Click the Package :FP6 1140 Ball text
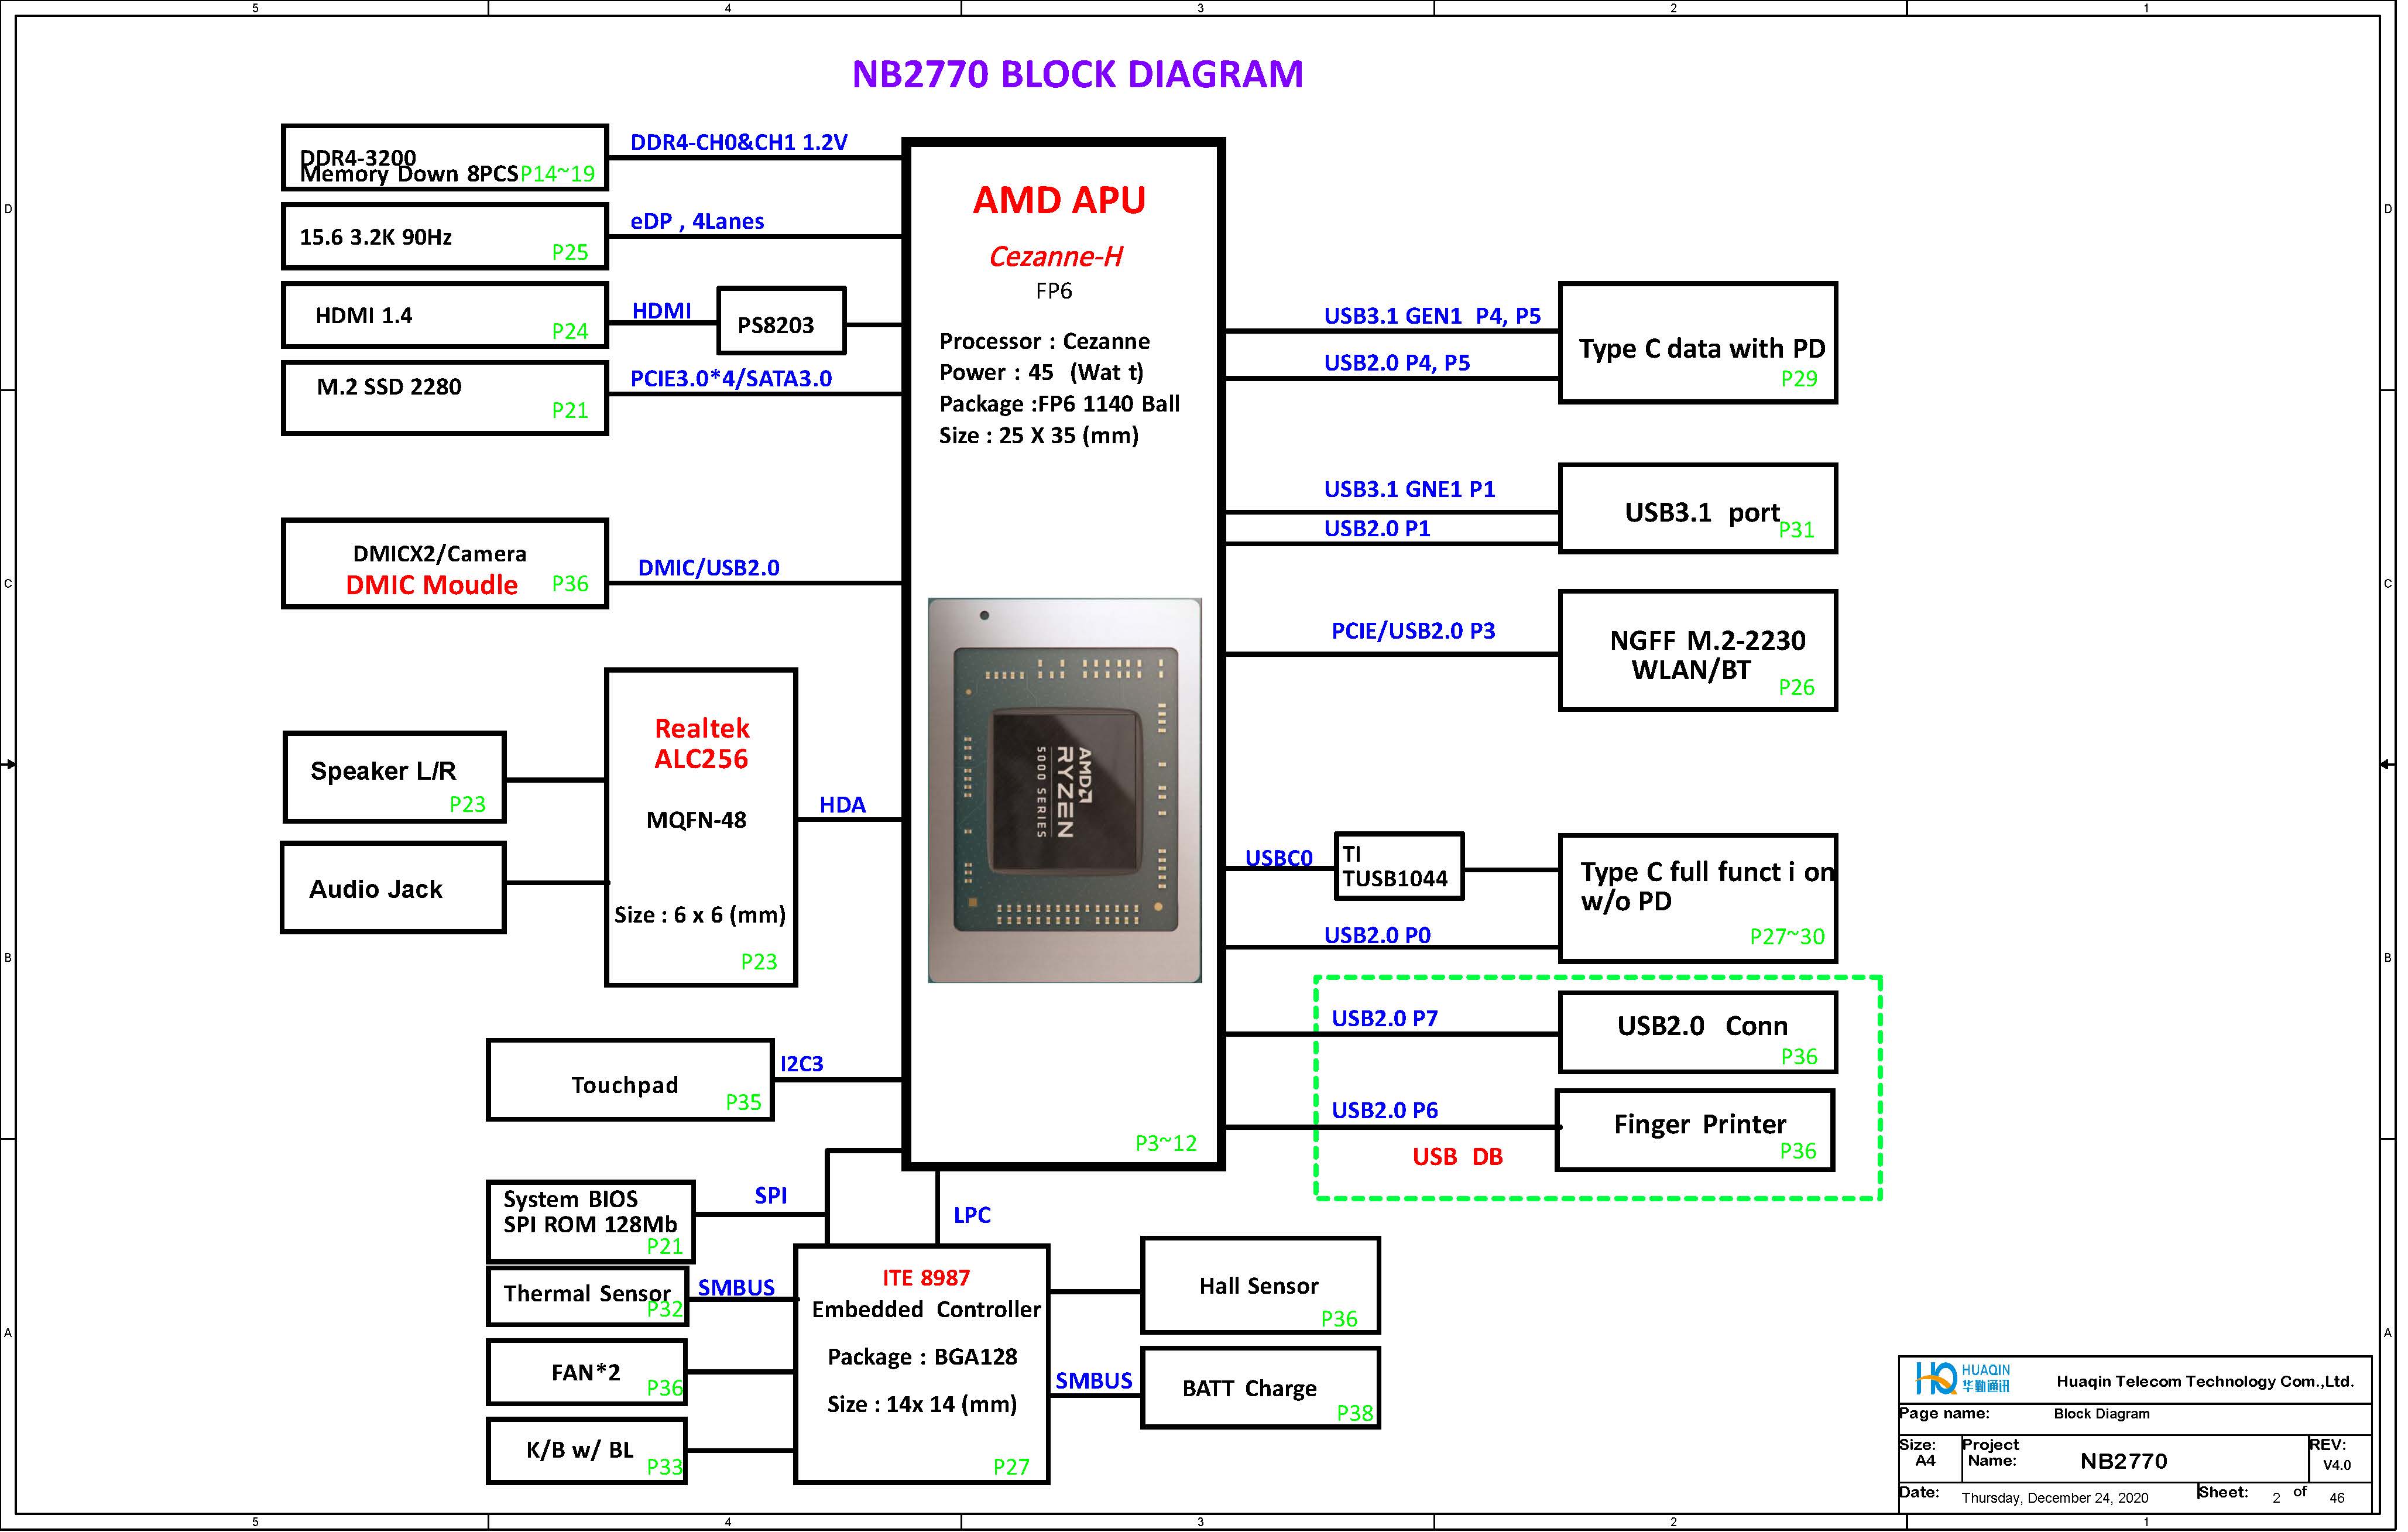2408x1532 pixels. click(x=1059, y=404)
